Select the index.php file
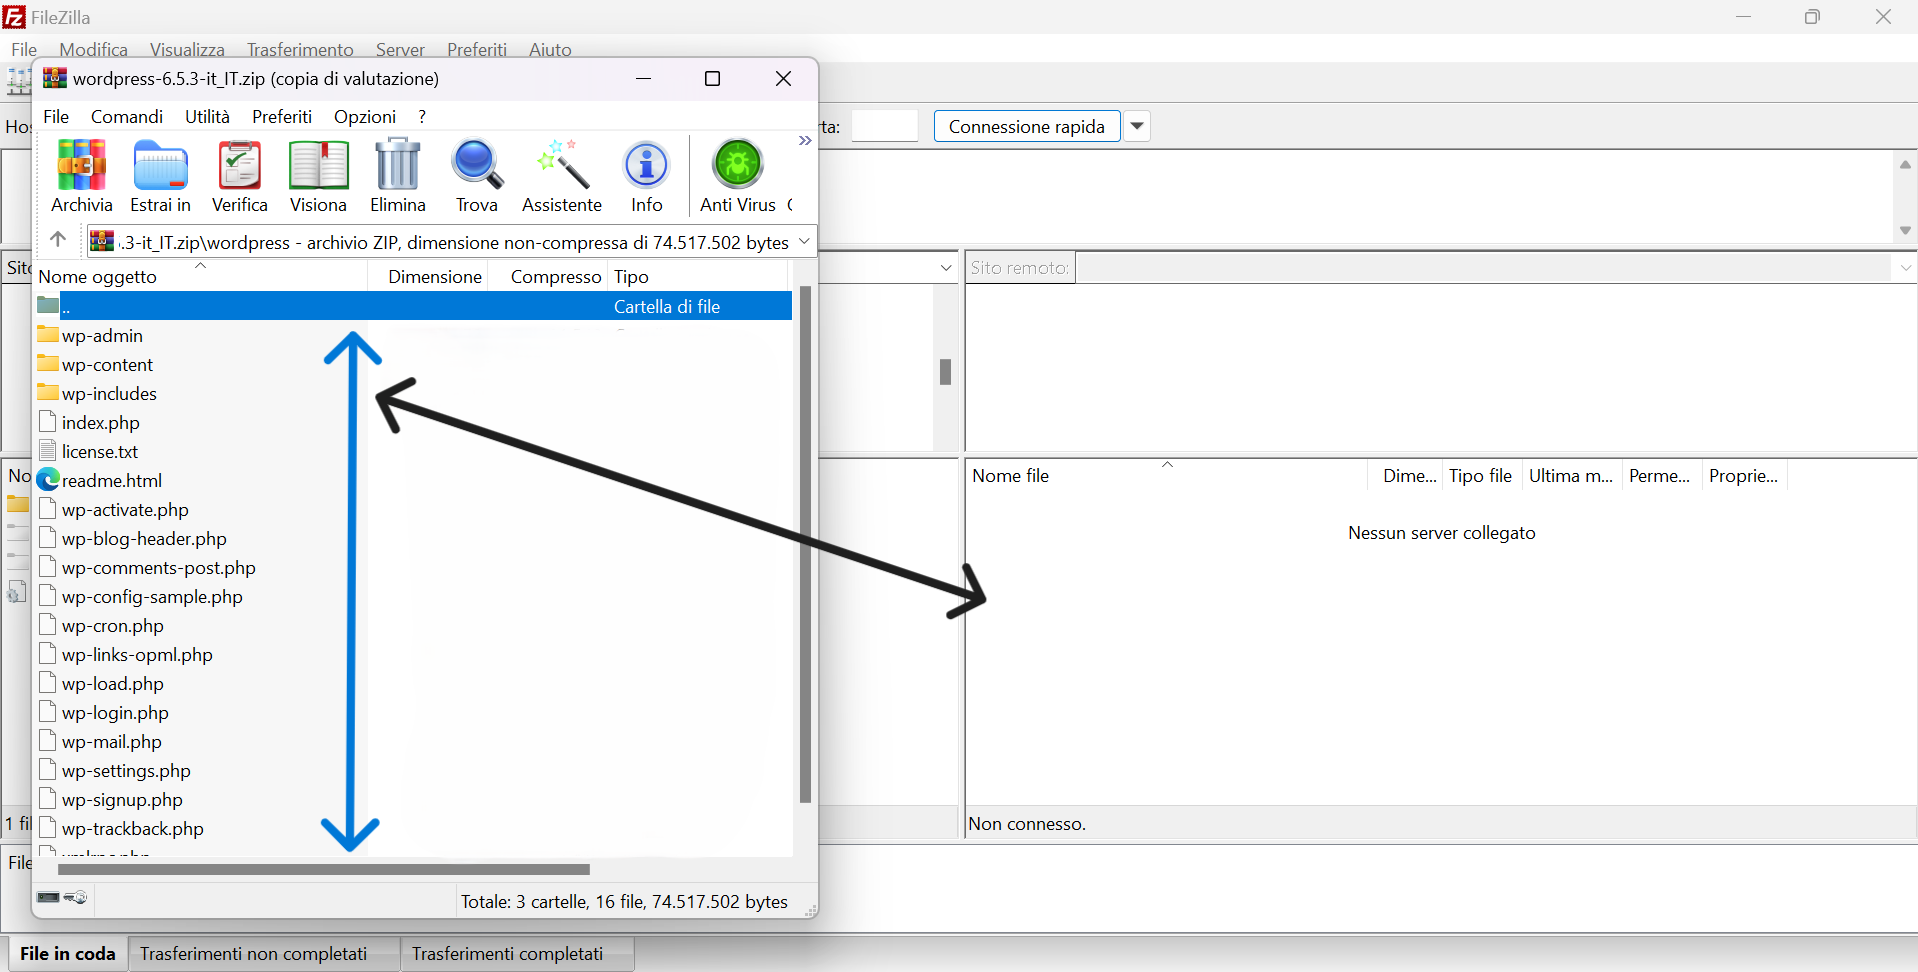1918x972 pixels. [x=100, y=423]
